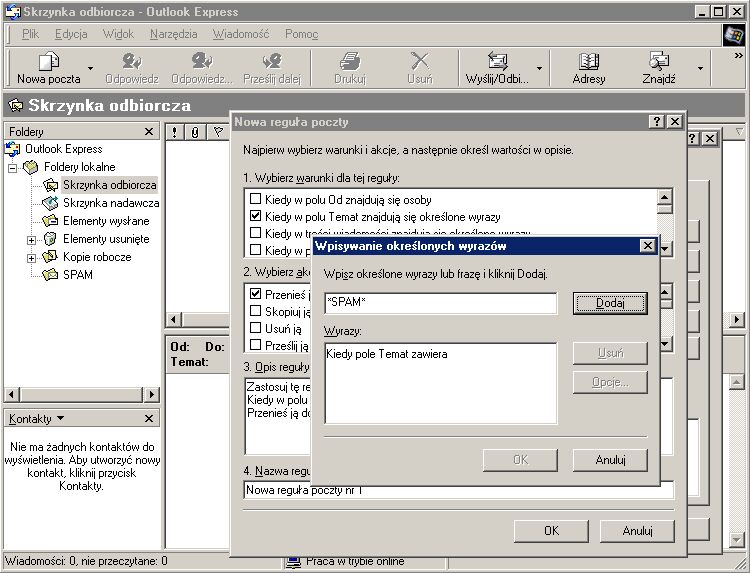Check 'Prześlij ją' action checkbox

255,344
